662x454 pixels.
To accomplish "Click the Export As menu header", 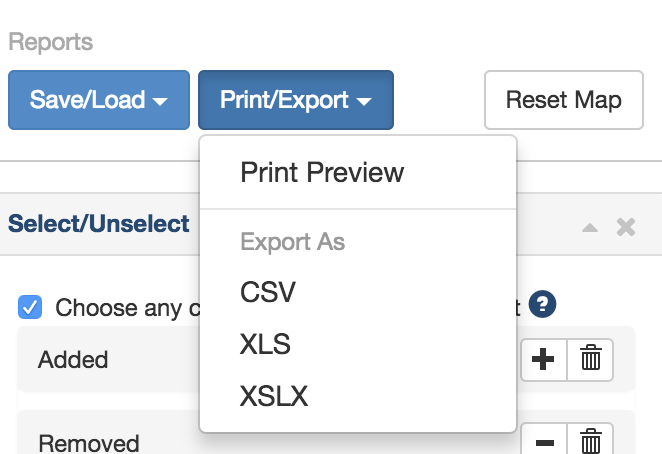I will (x=292, y=242).
